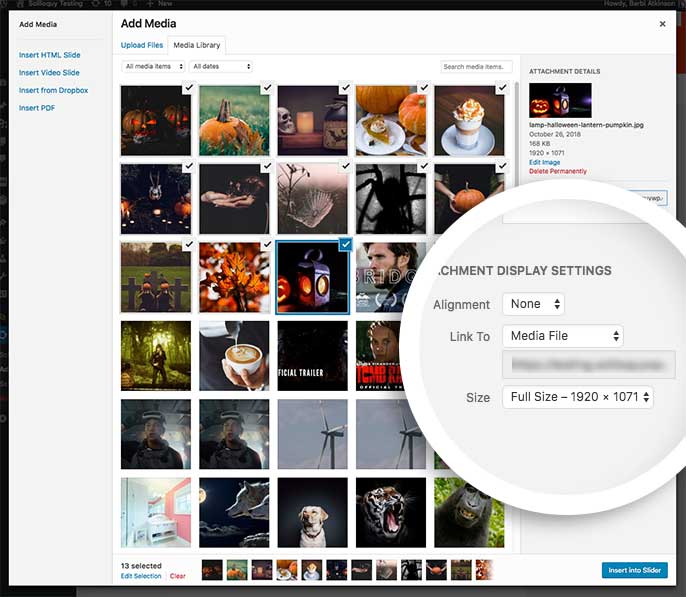Select the spiderweb plant thumbnail
Screen dimensions: 686x597
click(x=312, y=199)
